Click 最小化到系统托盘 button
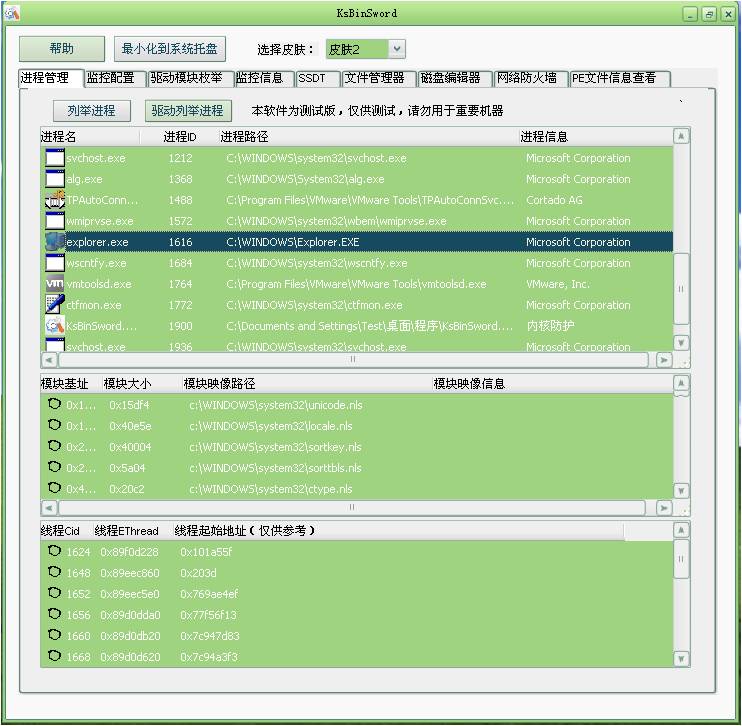 click(169, 49)
